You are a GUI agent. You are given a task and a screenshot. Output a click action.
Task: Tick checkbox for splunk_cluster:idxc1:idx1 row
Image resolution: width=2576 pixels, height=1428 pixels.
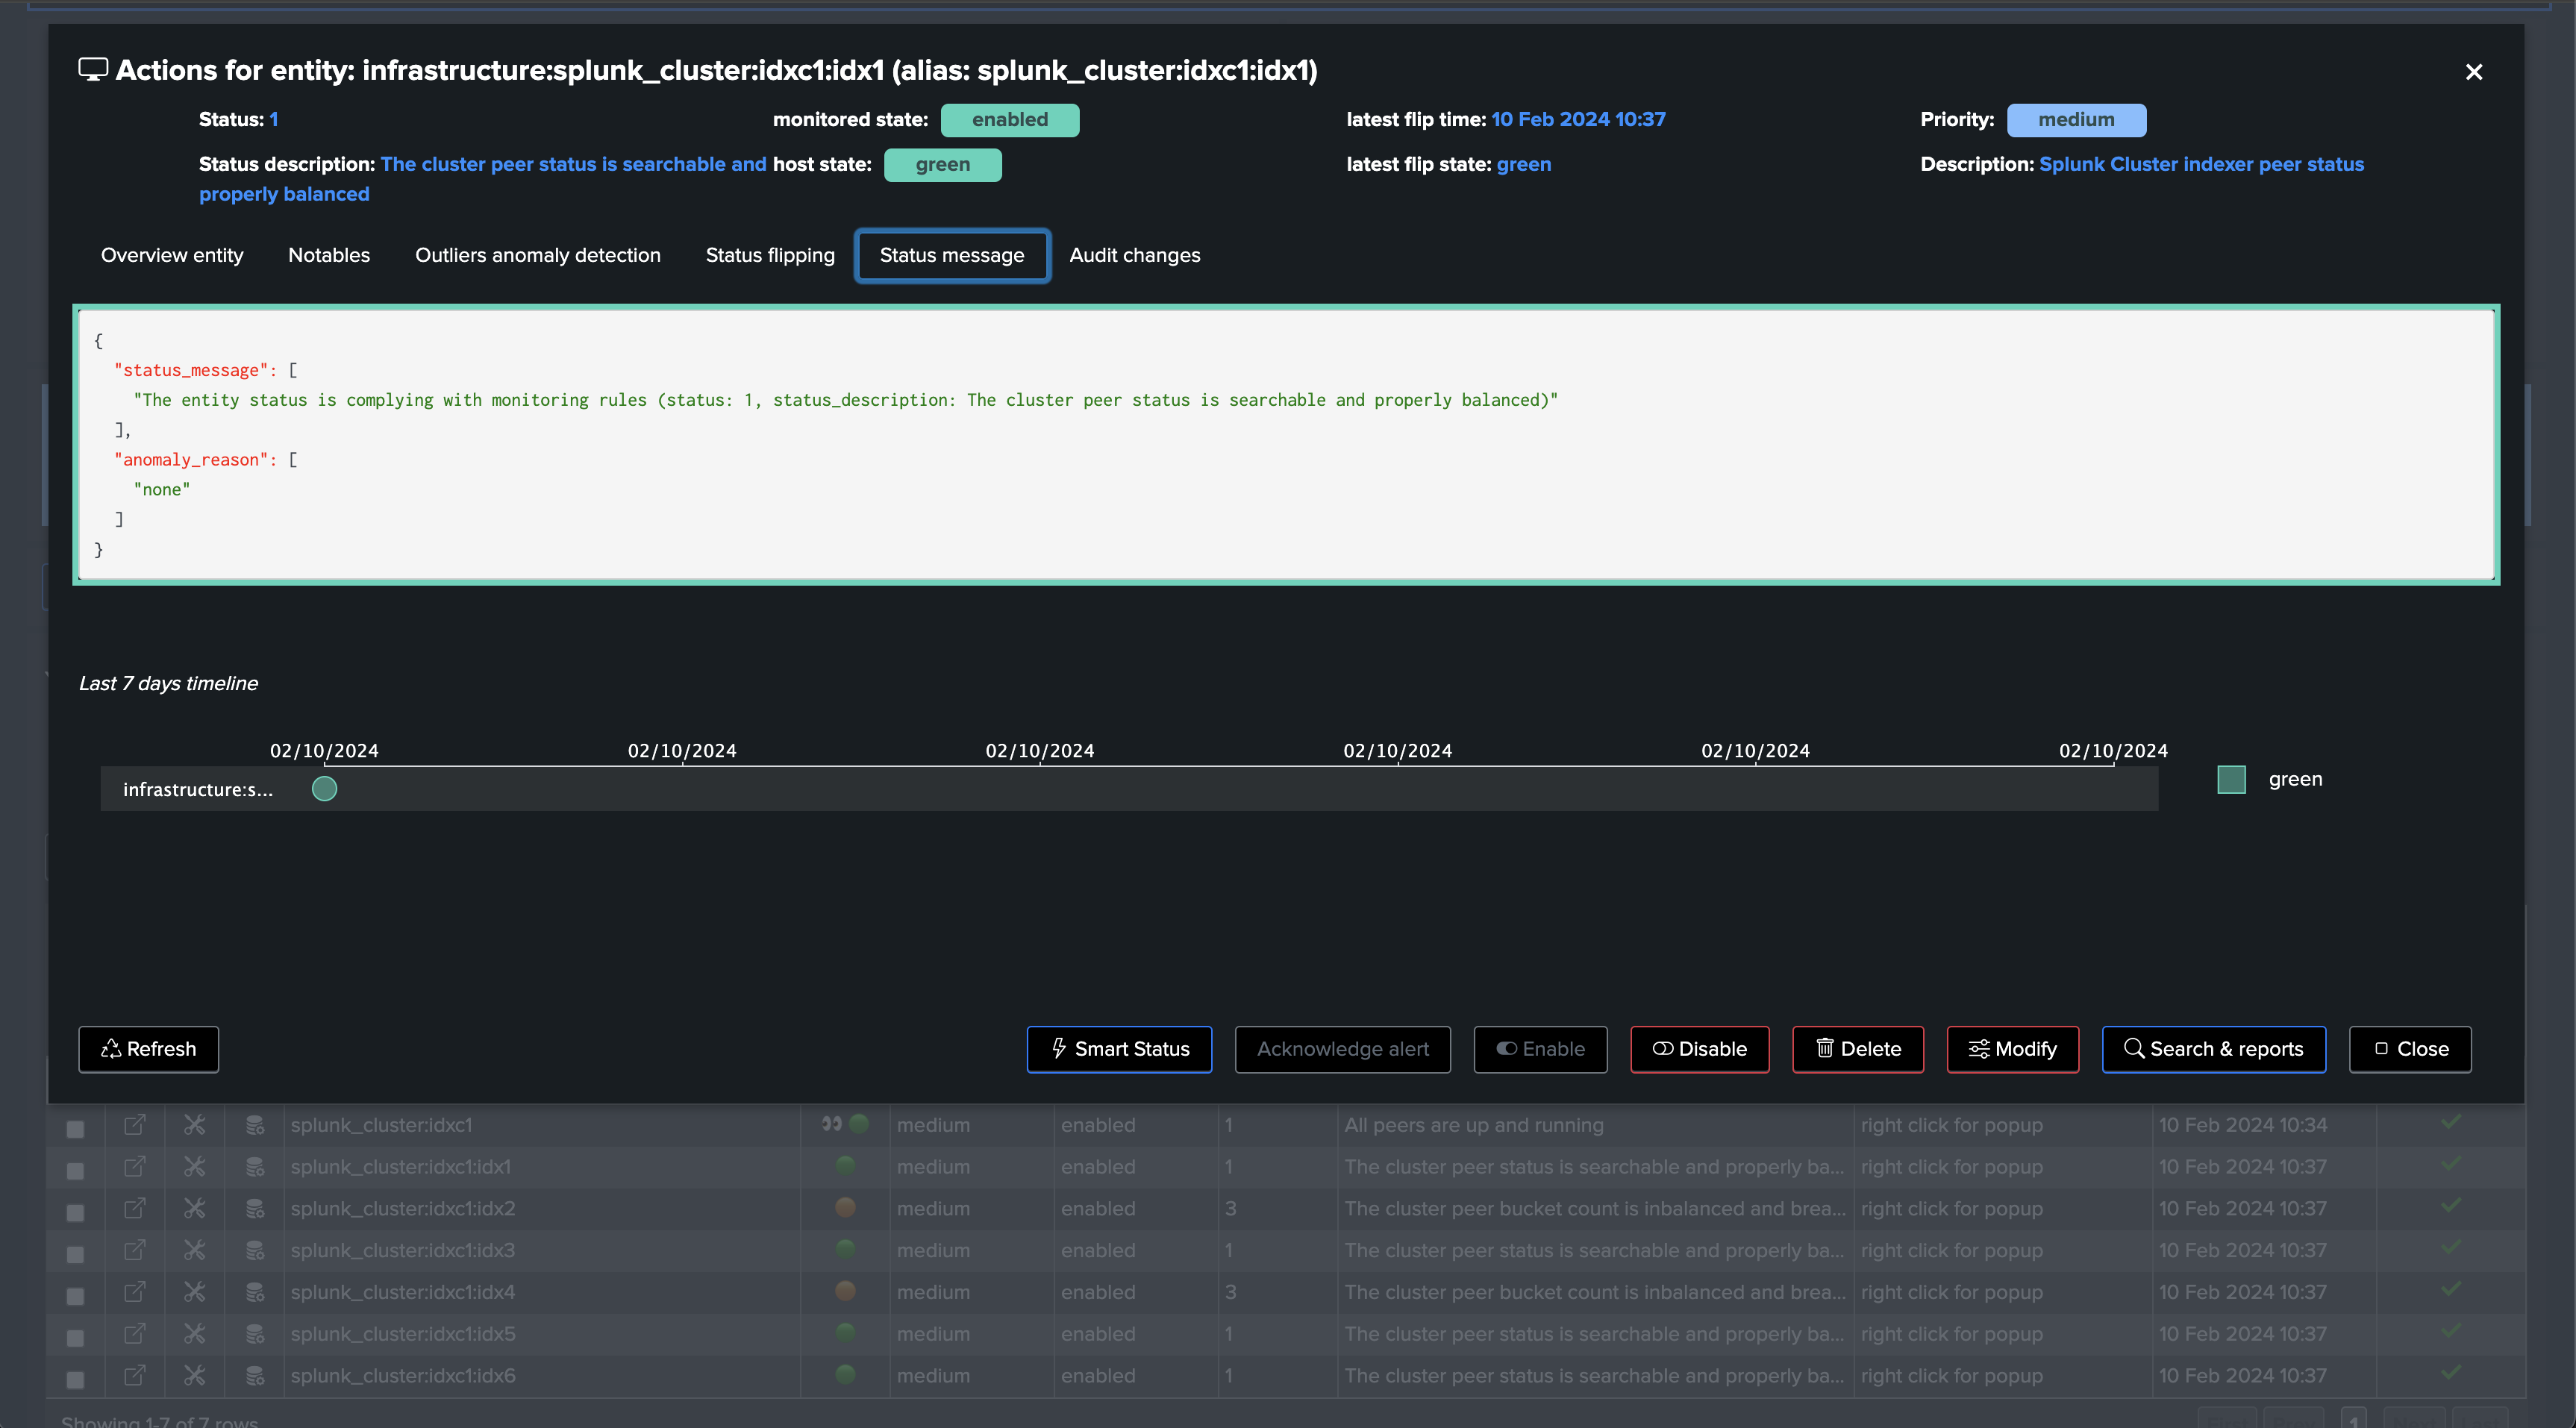75,1170
